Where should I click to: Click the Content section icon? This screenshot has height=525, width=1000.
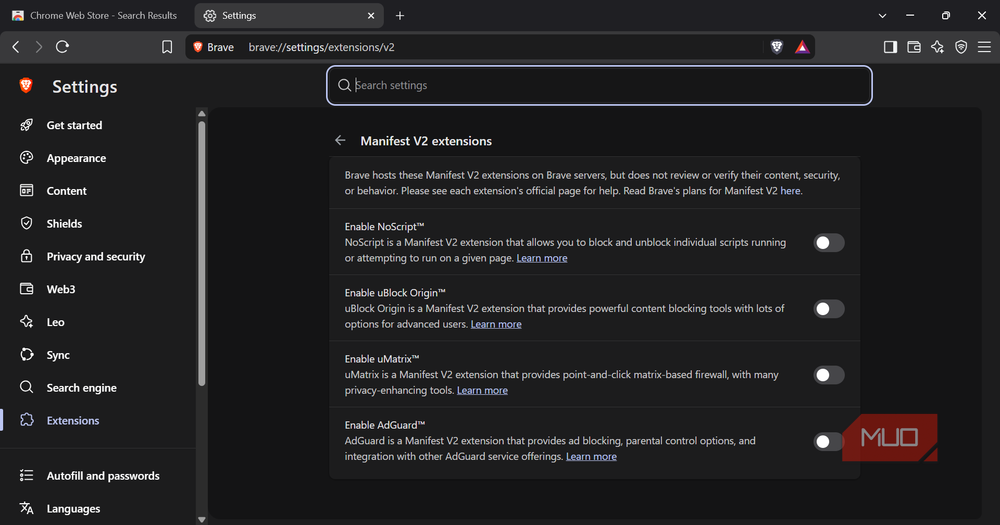click(x=26, y=190)
